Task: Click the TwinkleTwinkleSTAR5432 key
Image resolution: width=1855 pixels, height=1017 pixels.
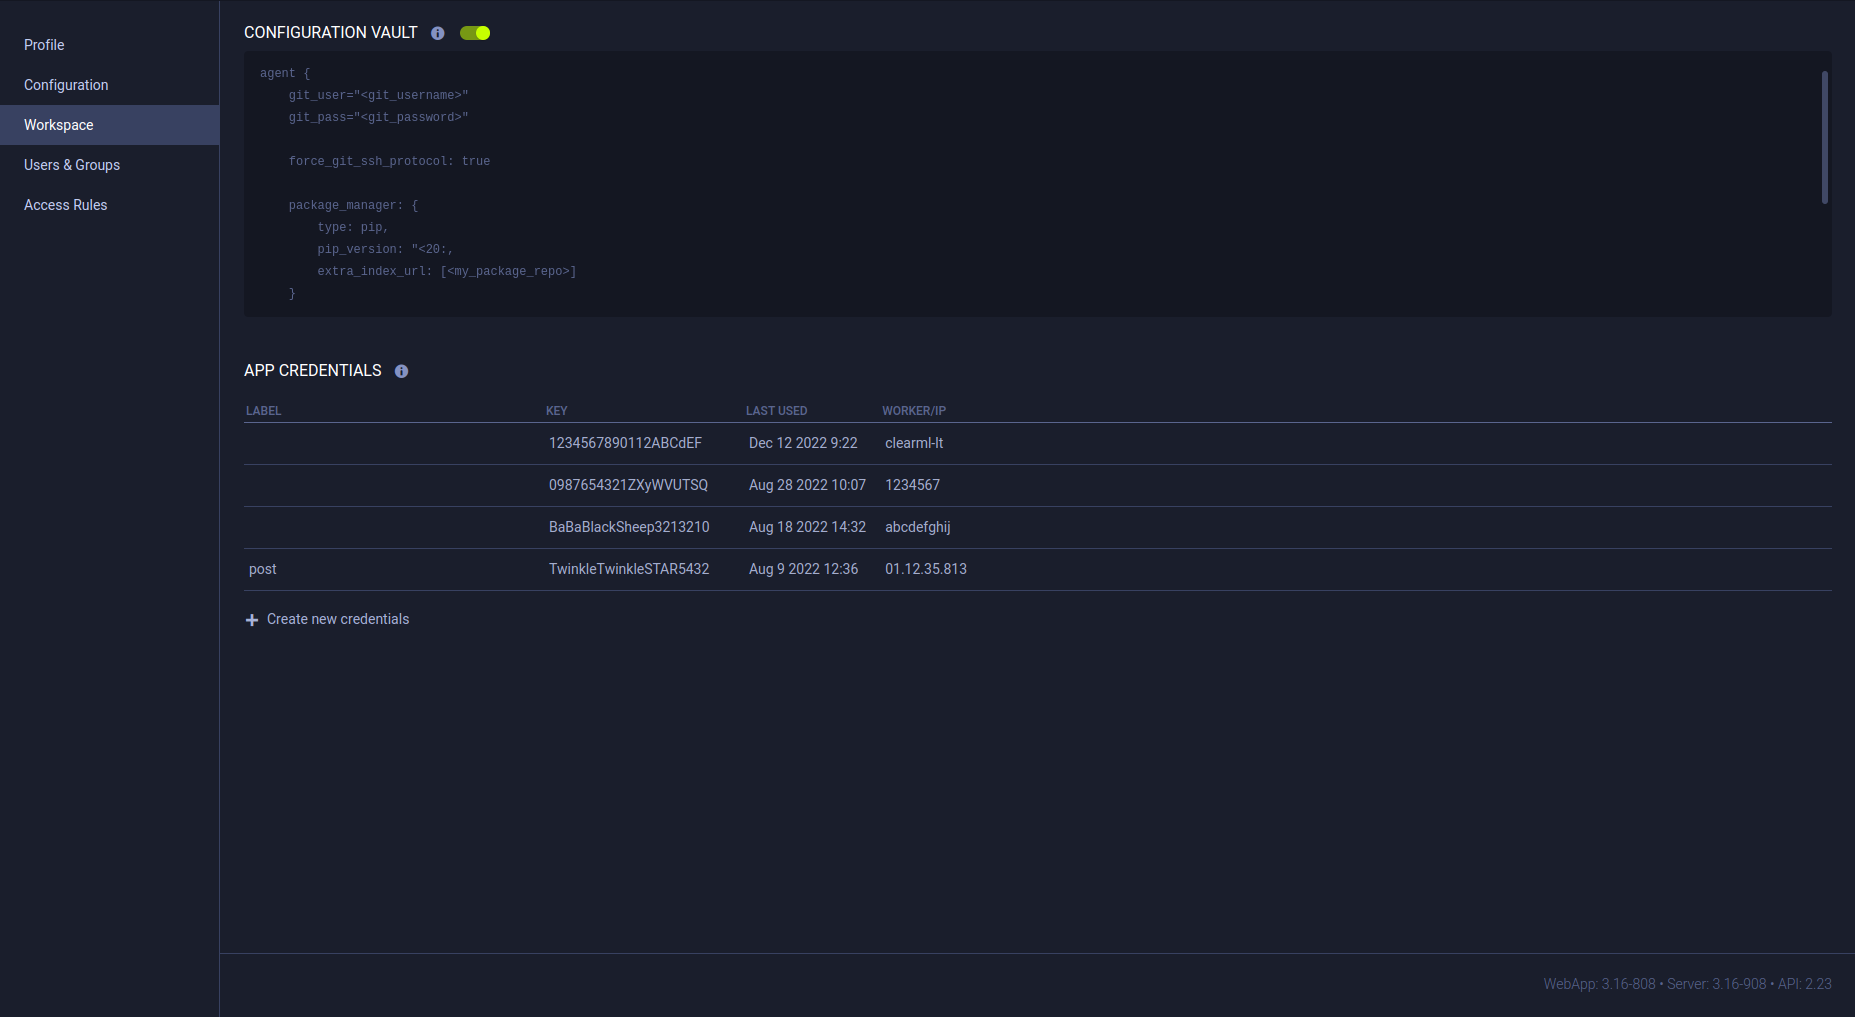Action: click(x=629, y=569)
